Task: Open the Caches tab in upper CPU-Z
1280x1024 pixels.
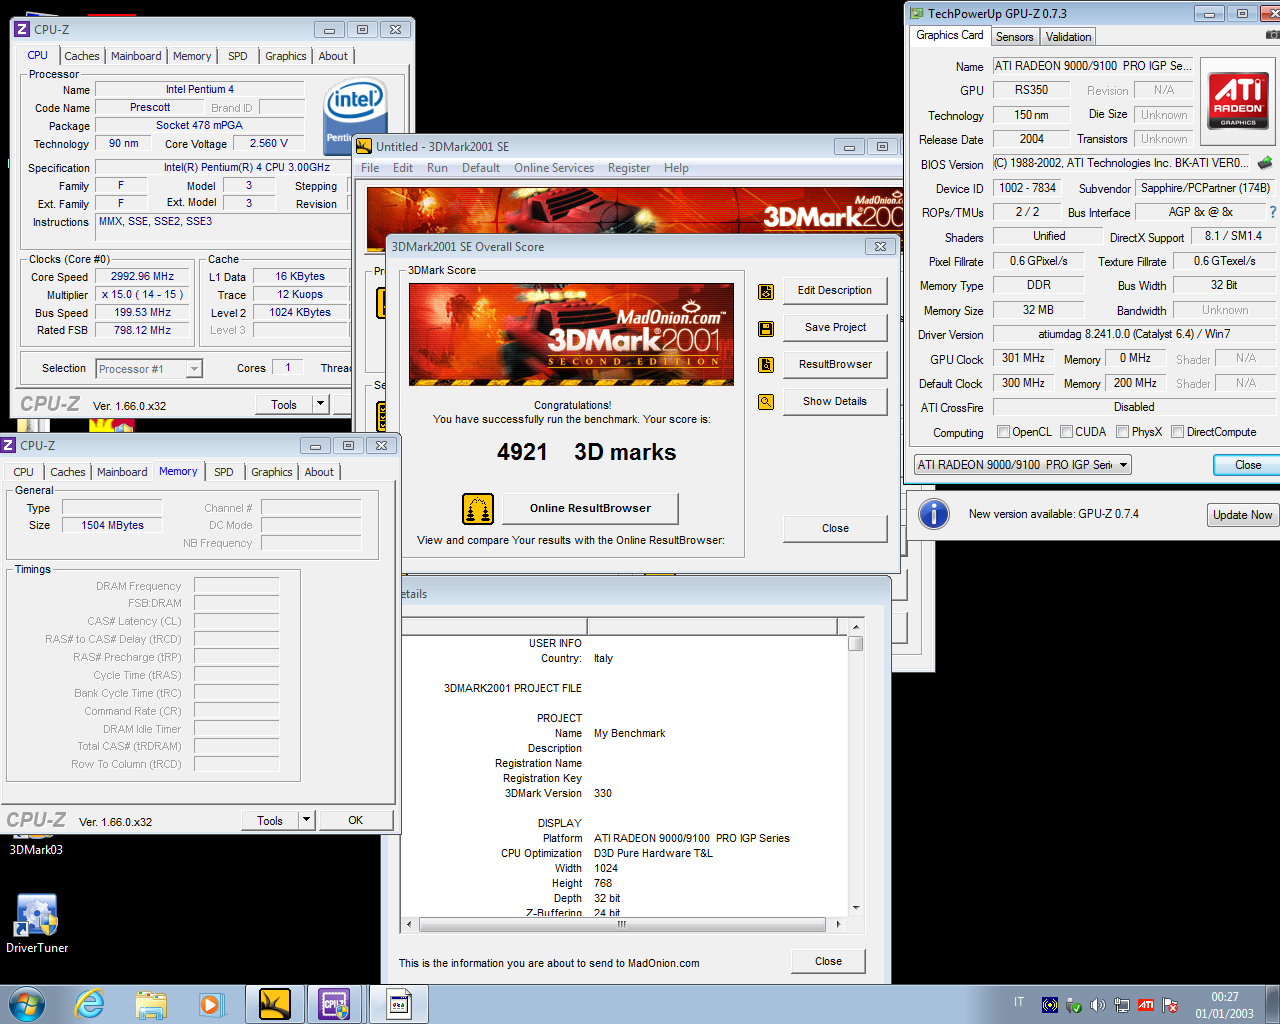Action: [82, 56]
